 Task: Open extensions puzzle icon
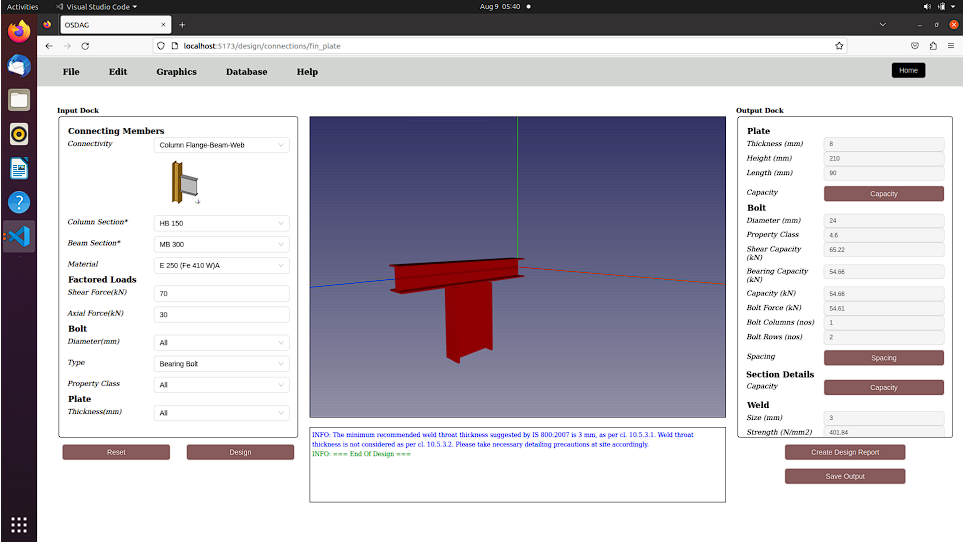coord(933,46)
